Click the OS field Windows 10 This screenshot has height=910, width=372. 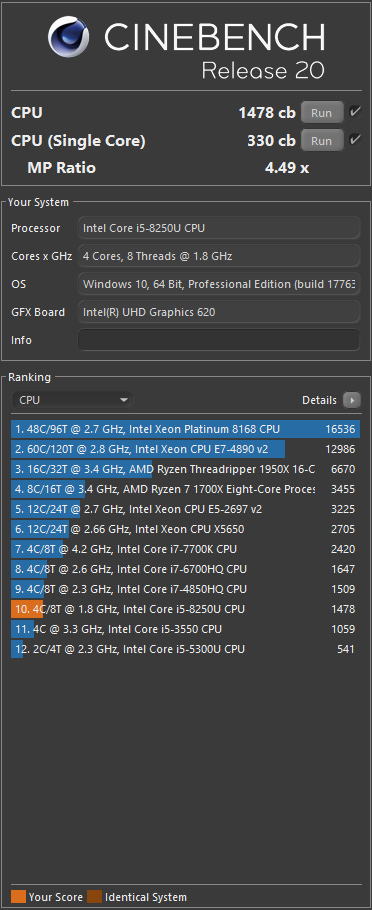pos(219,284)
